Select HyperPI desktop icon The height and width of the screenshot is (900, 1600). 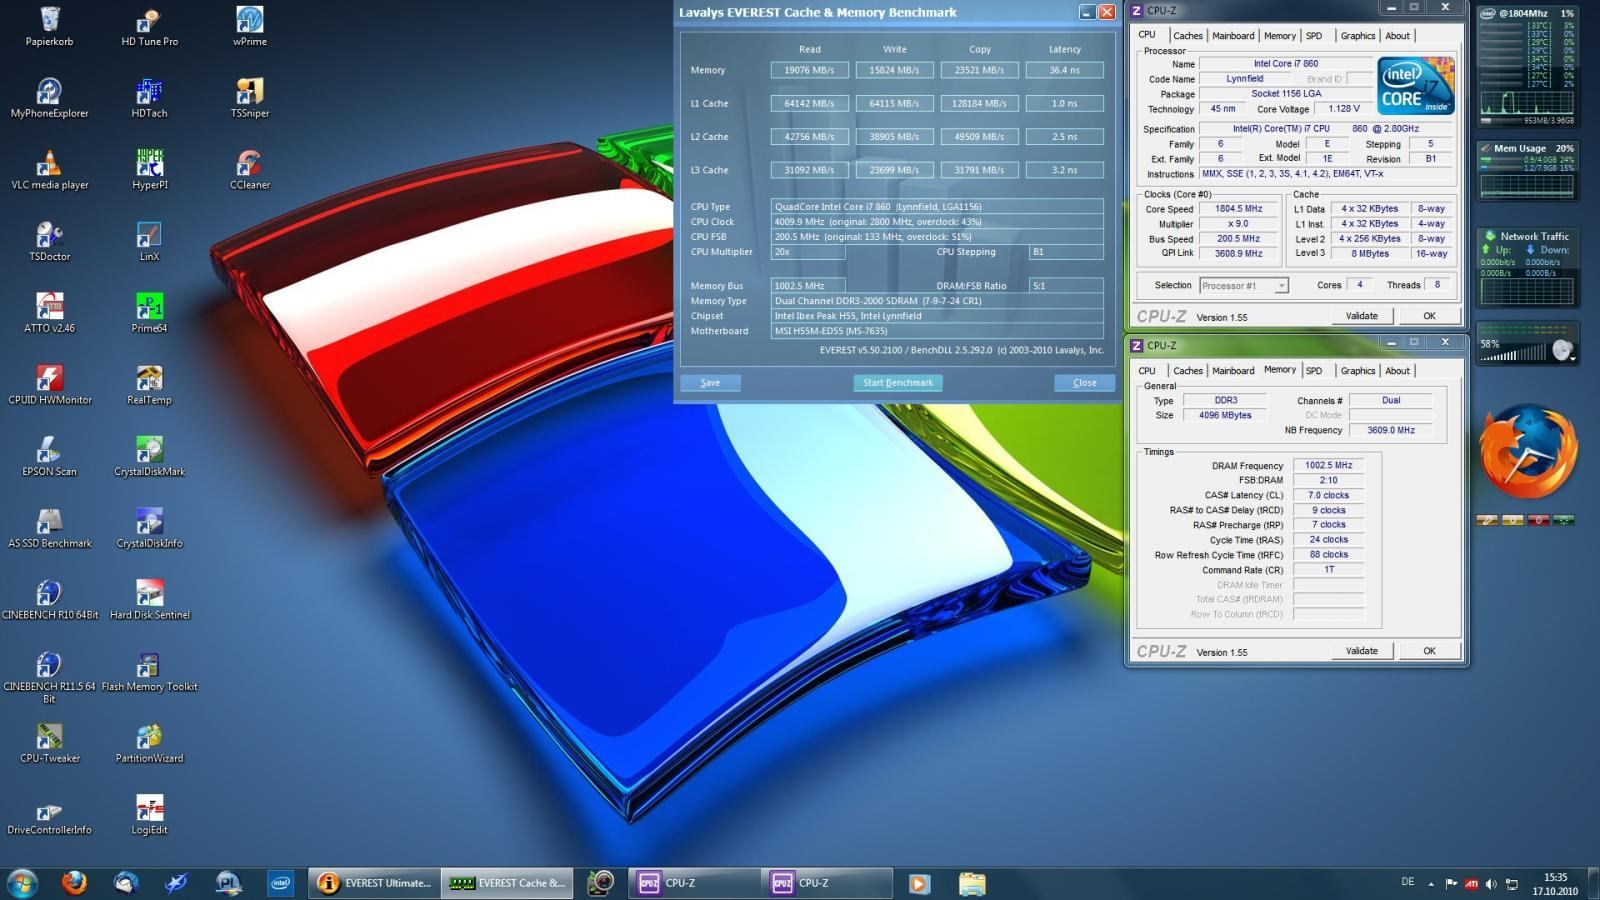149,171
